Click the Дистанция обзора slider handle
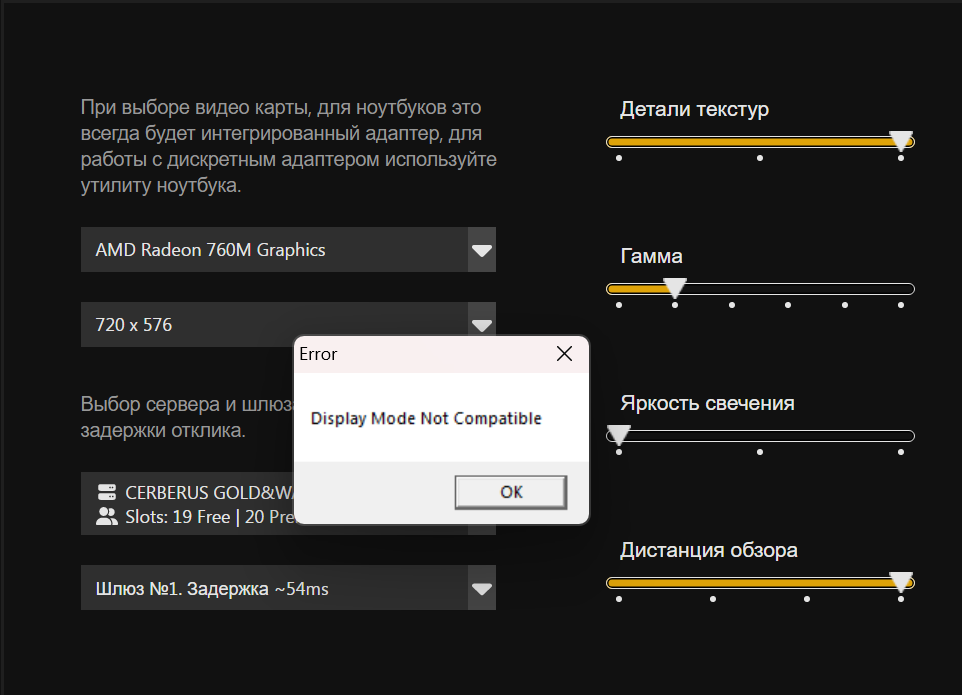 [x=901, y=582]
